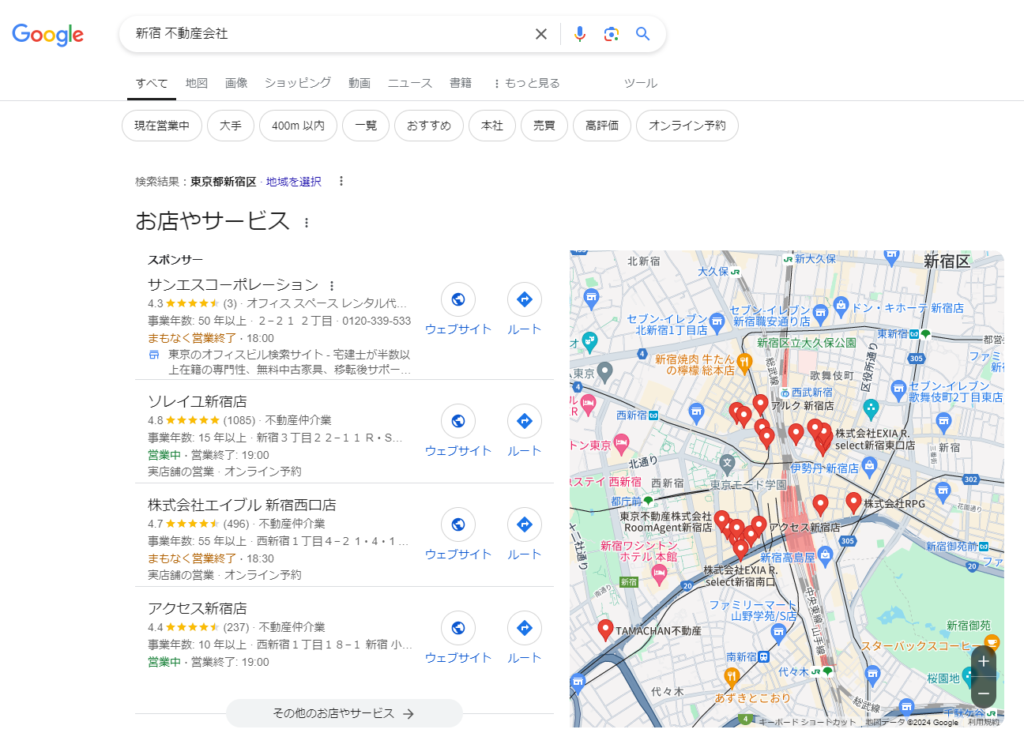The height and width of the screenshot is (733, 1024).
Task: Click 新宿高島屋 shopping marker on map
Action: [x=825, y=557]
